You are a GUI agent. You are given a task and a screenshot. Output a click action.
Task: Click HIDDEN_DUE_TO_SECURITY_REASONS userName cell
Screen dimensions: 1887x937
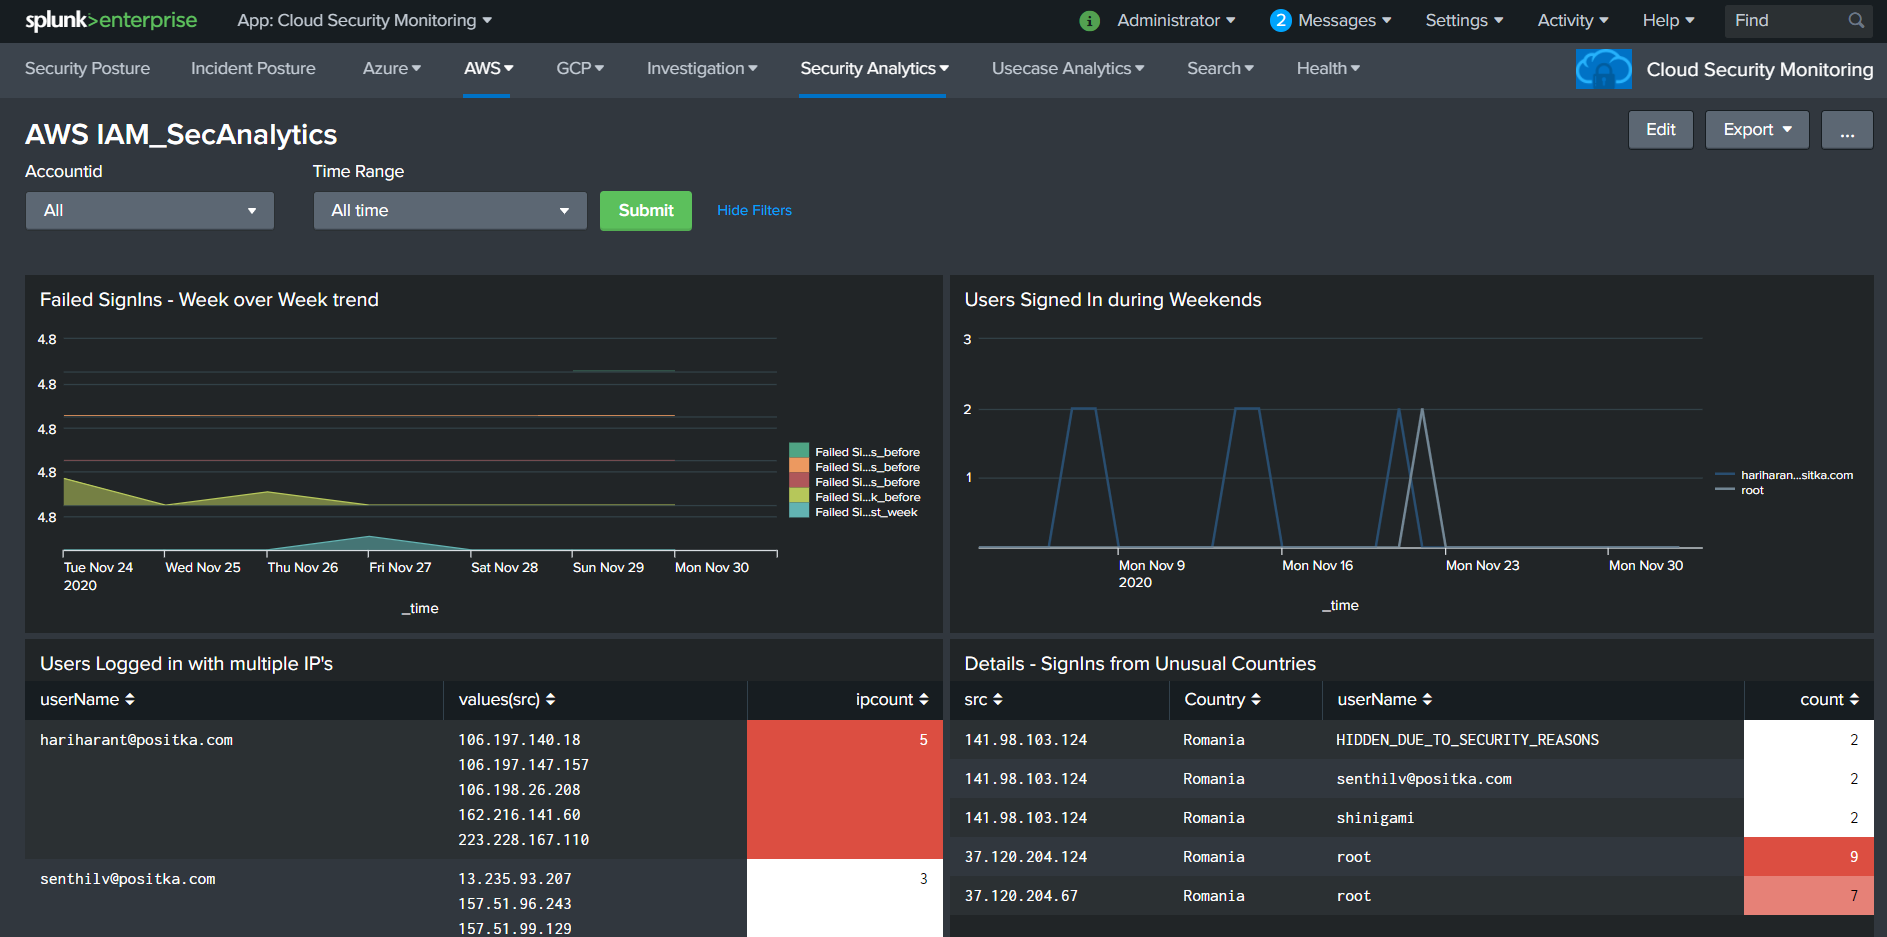[1467, 740]
